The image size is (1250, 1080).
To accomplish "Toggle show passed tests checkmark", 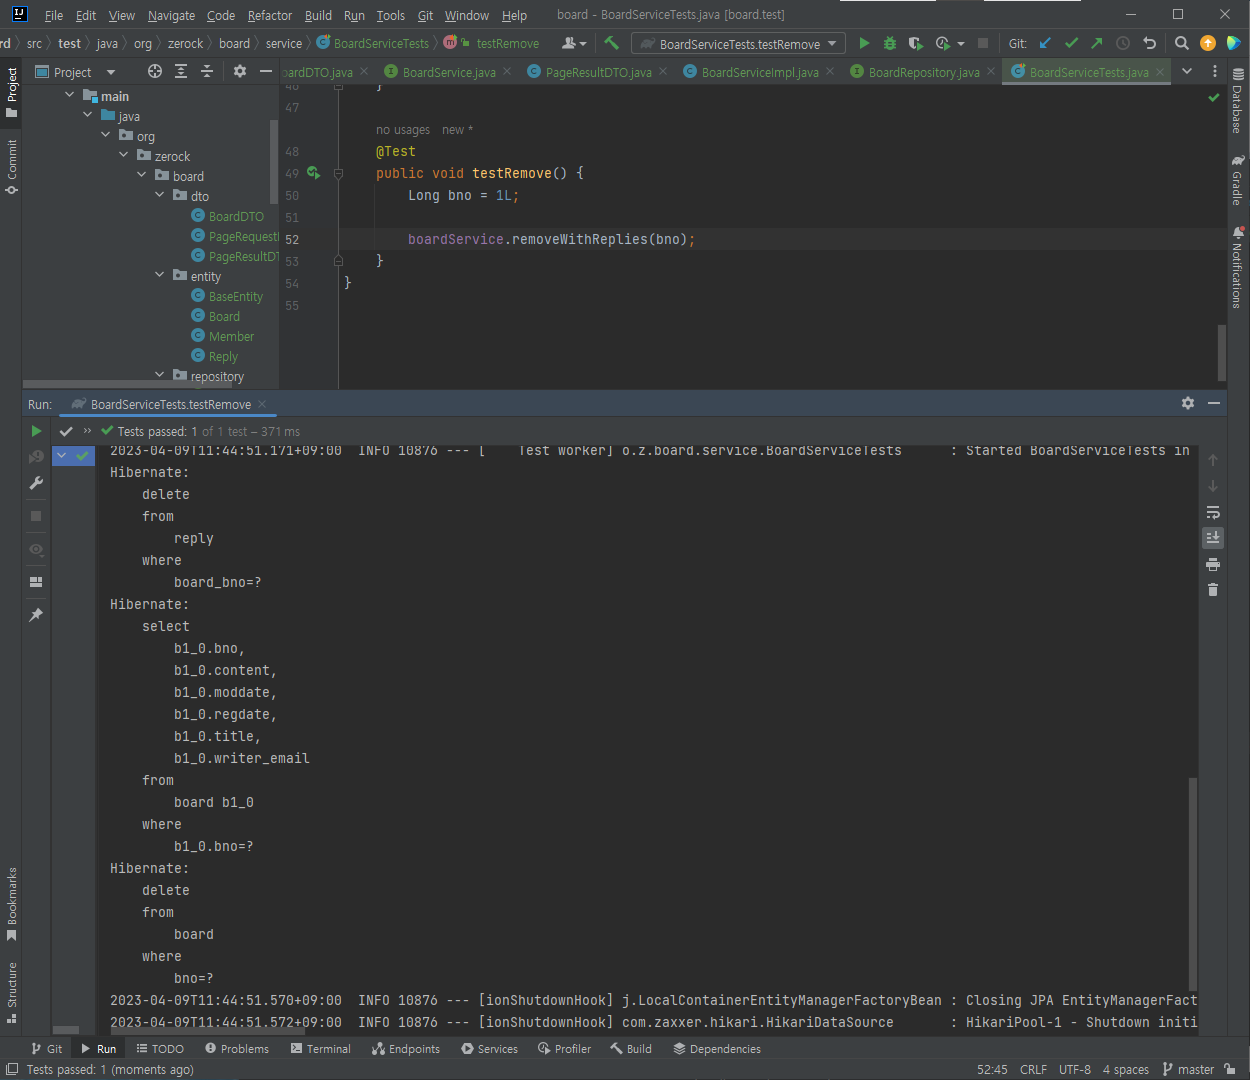I will 66,431.
